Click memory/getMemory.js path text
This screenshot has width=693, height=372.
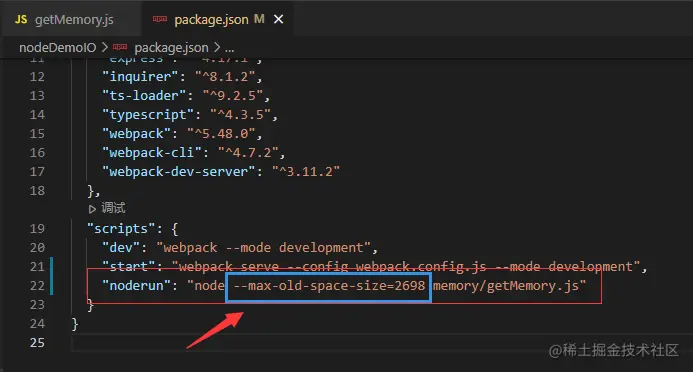[x=506, y=286]
